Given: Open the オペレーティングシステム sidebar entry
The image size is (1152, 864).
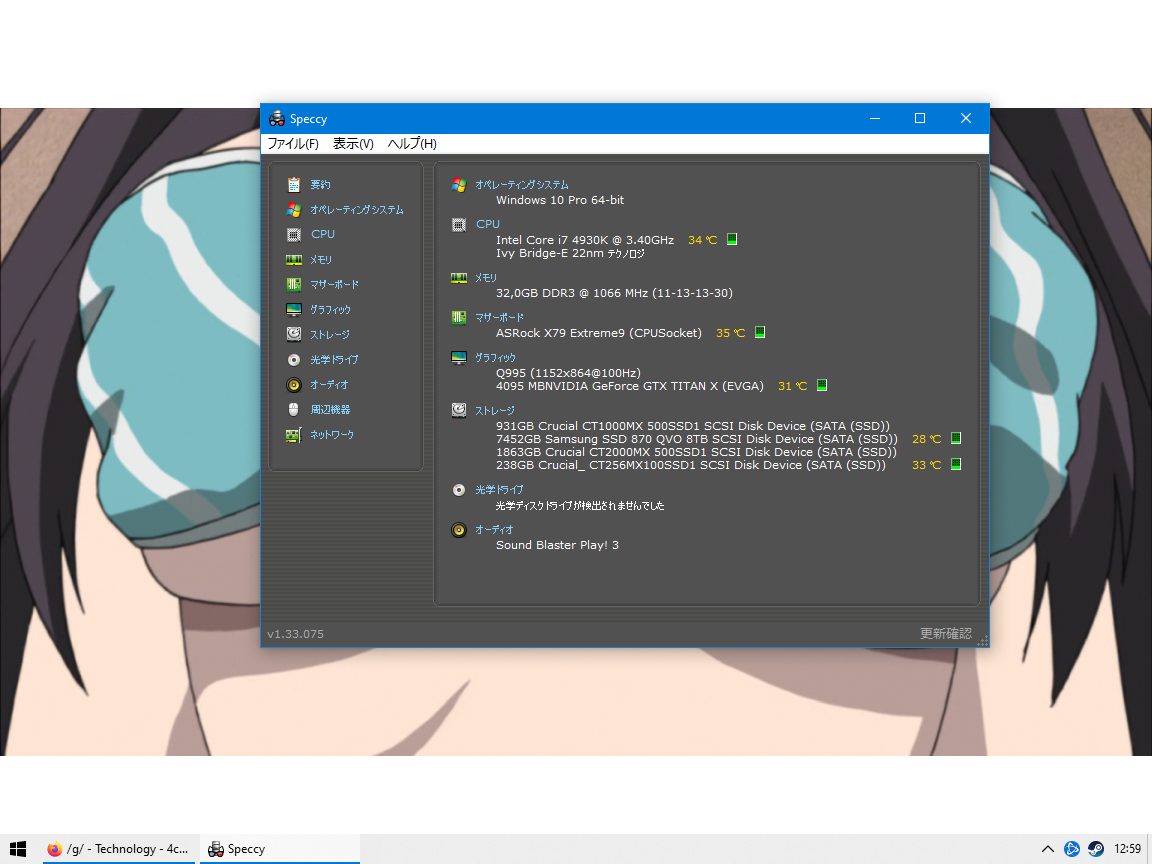Looking at the screenshot, I should (x=357, y=209).
